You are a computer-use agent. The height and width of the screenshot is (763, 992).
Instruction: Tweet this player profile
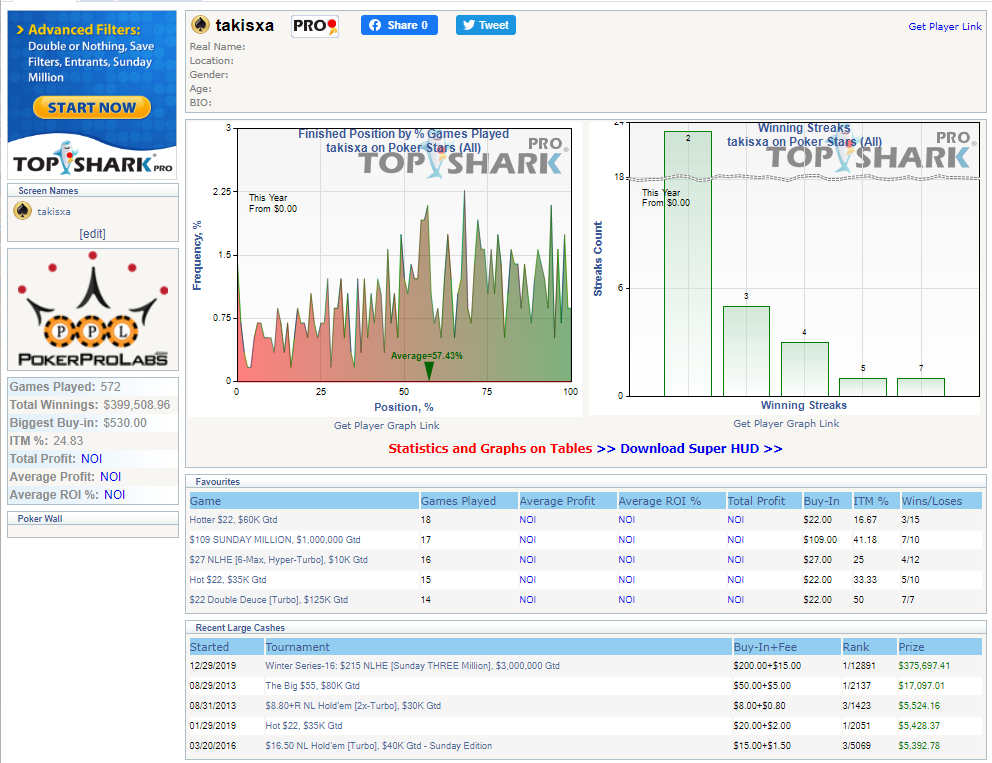point(486,25)
